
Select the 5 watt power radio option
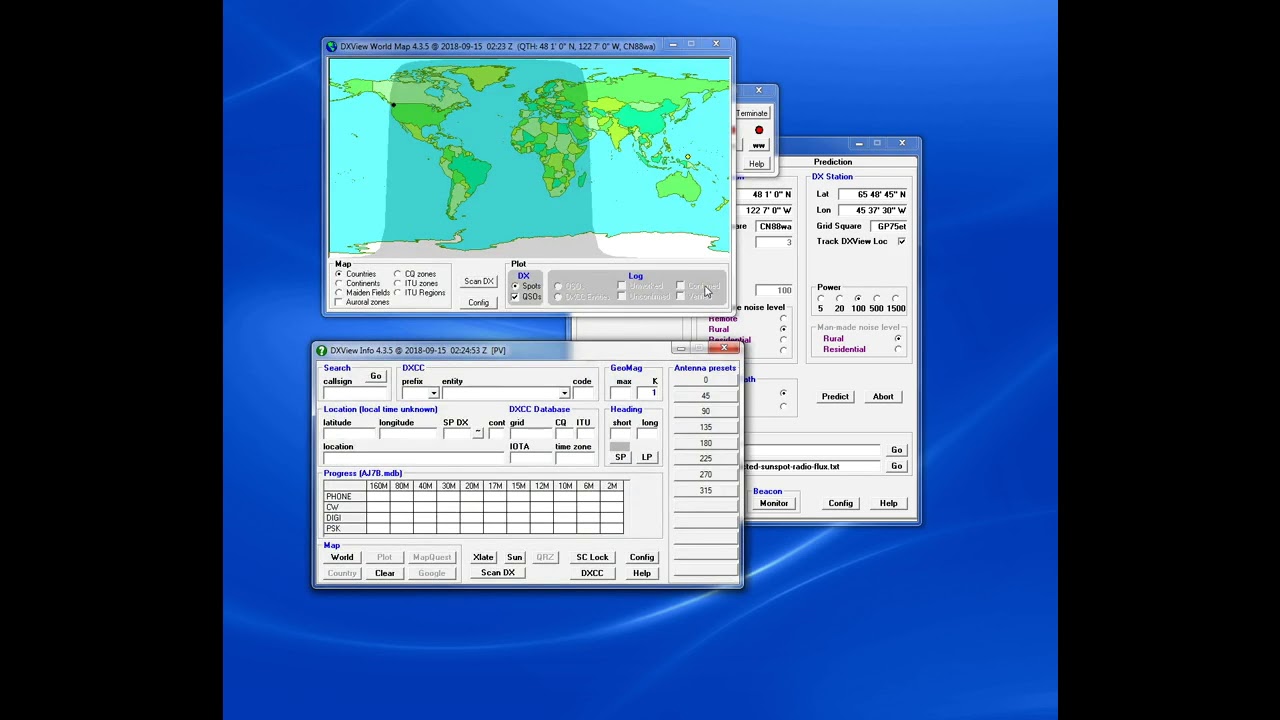click(x=821, y=298)
